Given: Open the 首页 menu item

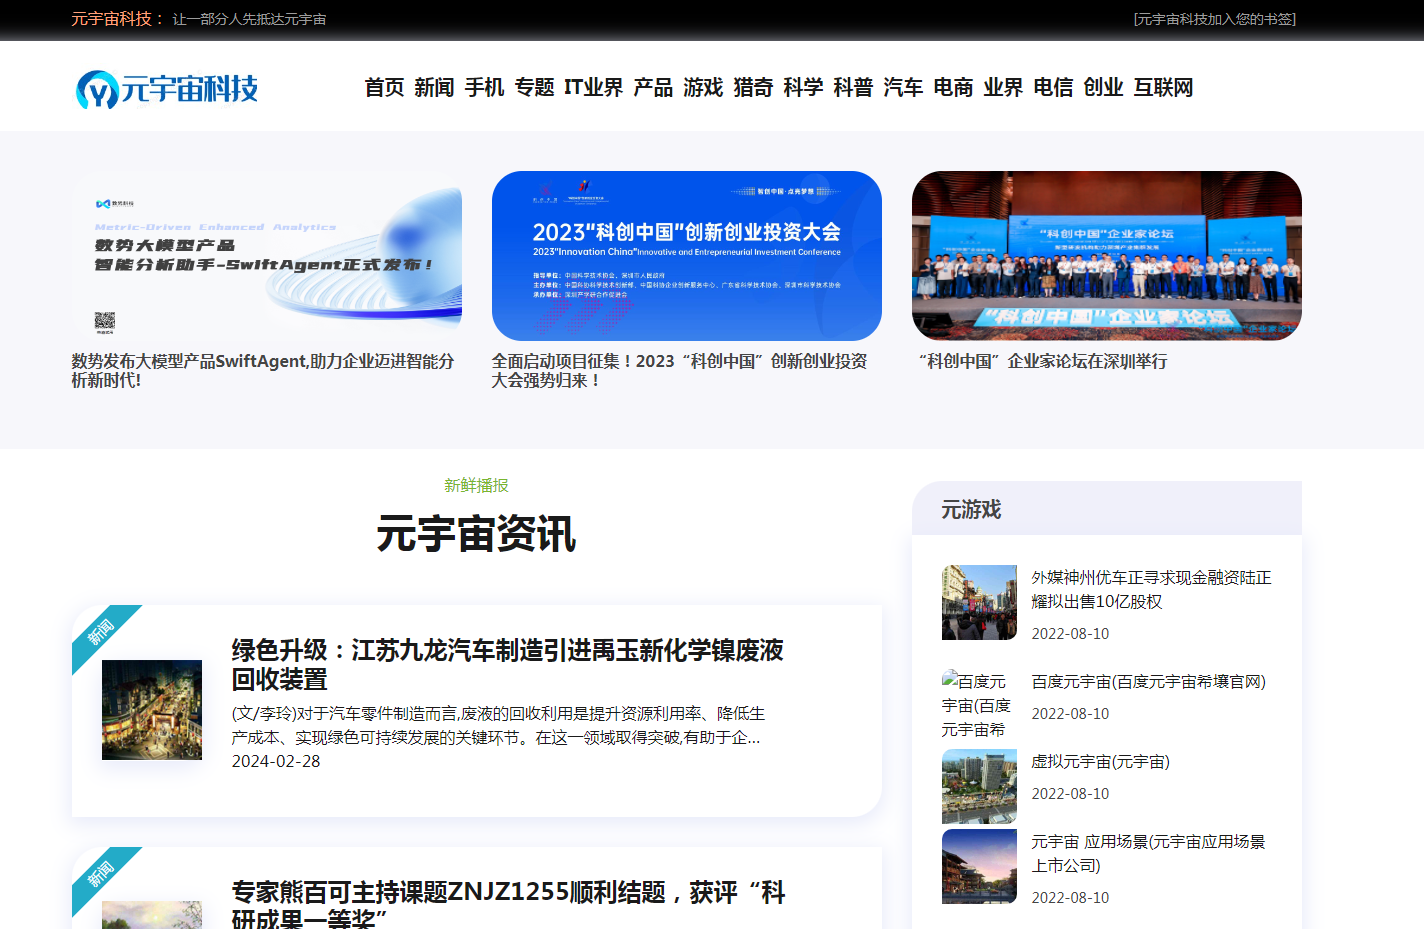Looking at the screenshot, I should (384, 88).
